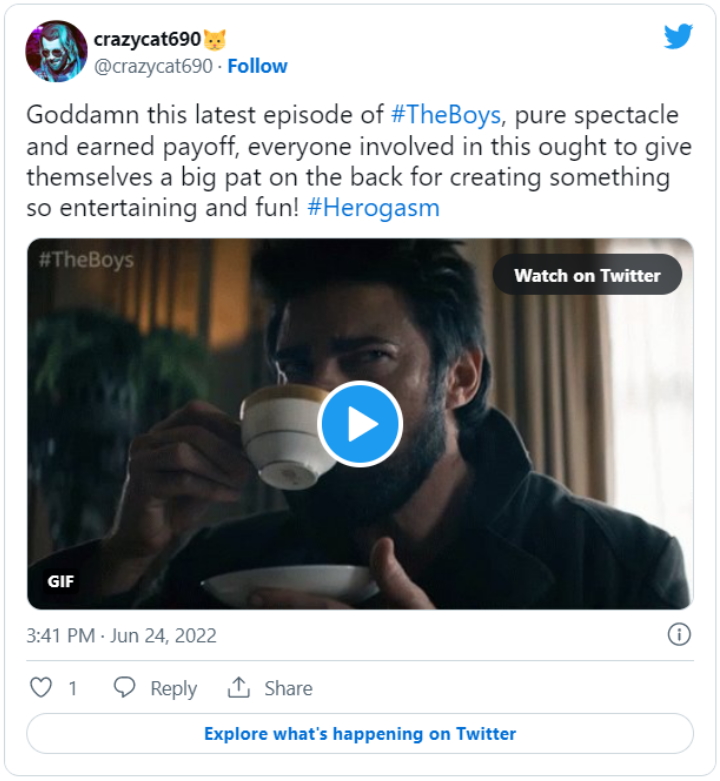Screen dimensions: 720x781
Task: Click the cat emoji beside the username
Action: click(x=215, y=40)
